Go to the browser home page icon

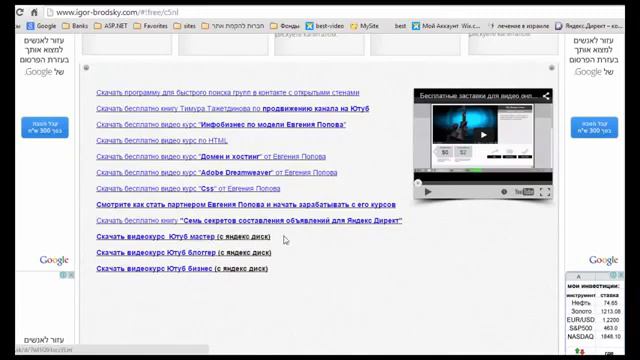pyautogui.click(x=34, y=12)
